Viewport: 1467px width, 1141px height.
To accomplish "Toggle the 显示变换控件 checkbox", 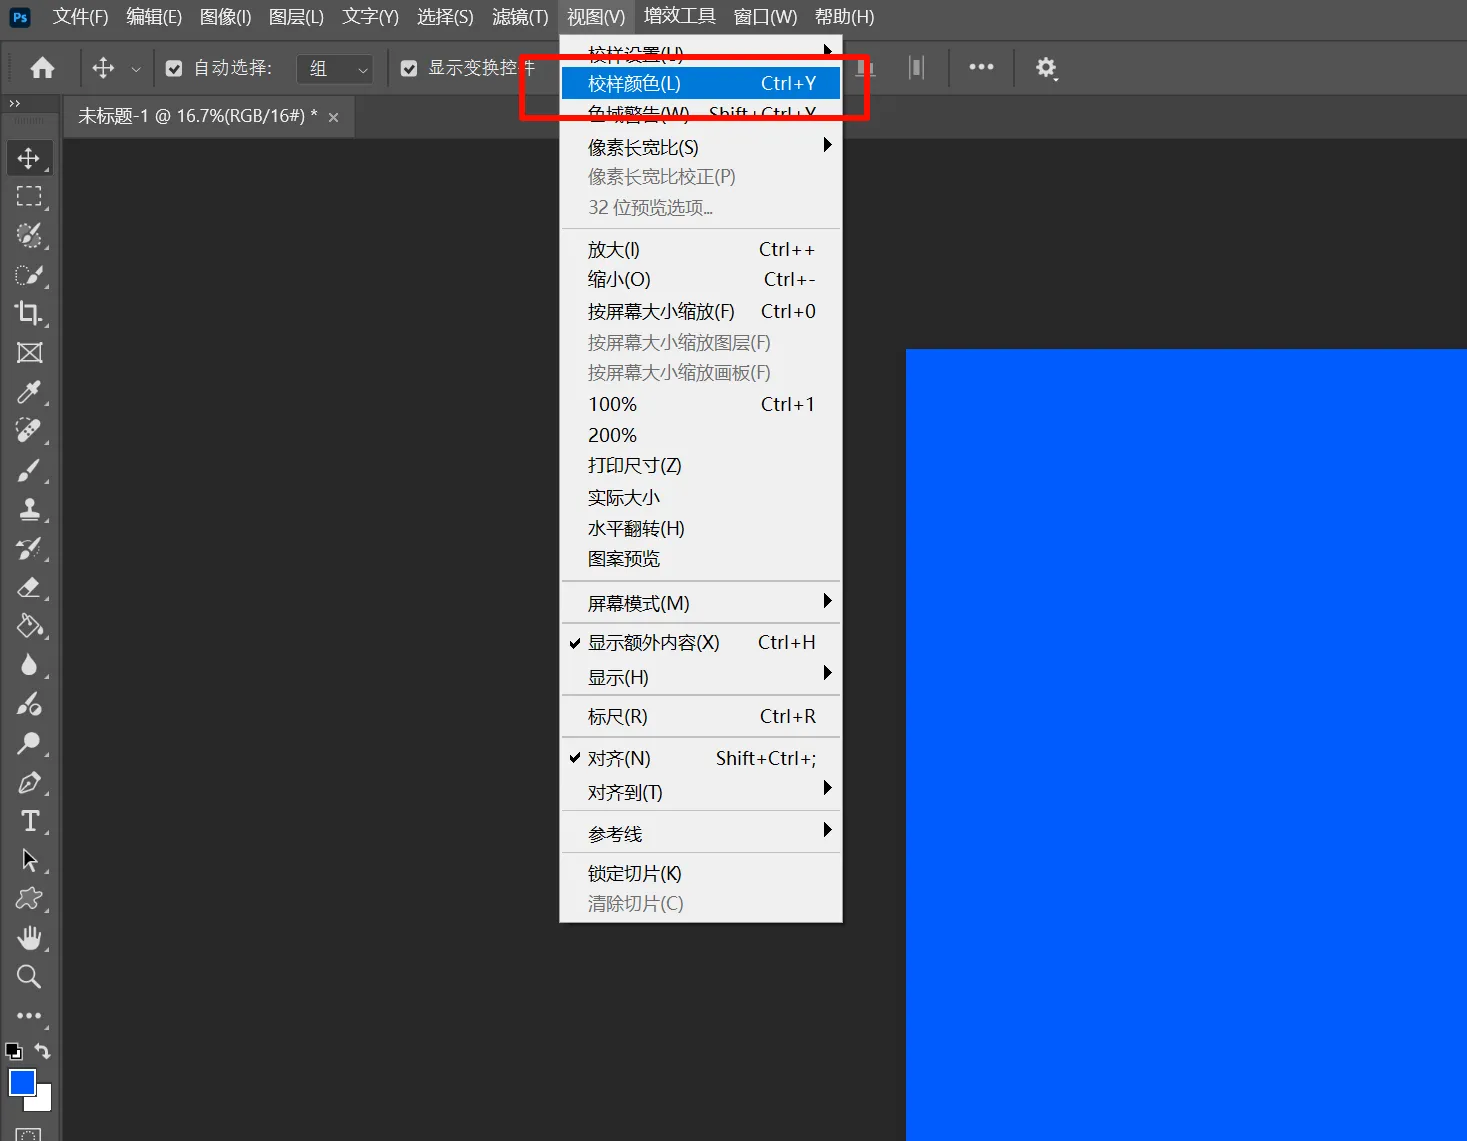I will pyautogui.click(x=409, y=69).
